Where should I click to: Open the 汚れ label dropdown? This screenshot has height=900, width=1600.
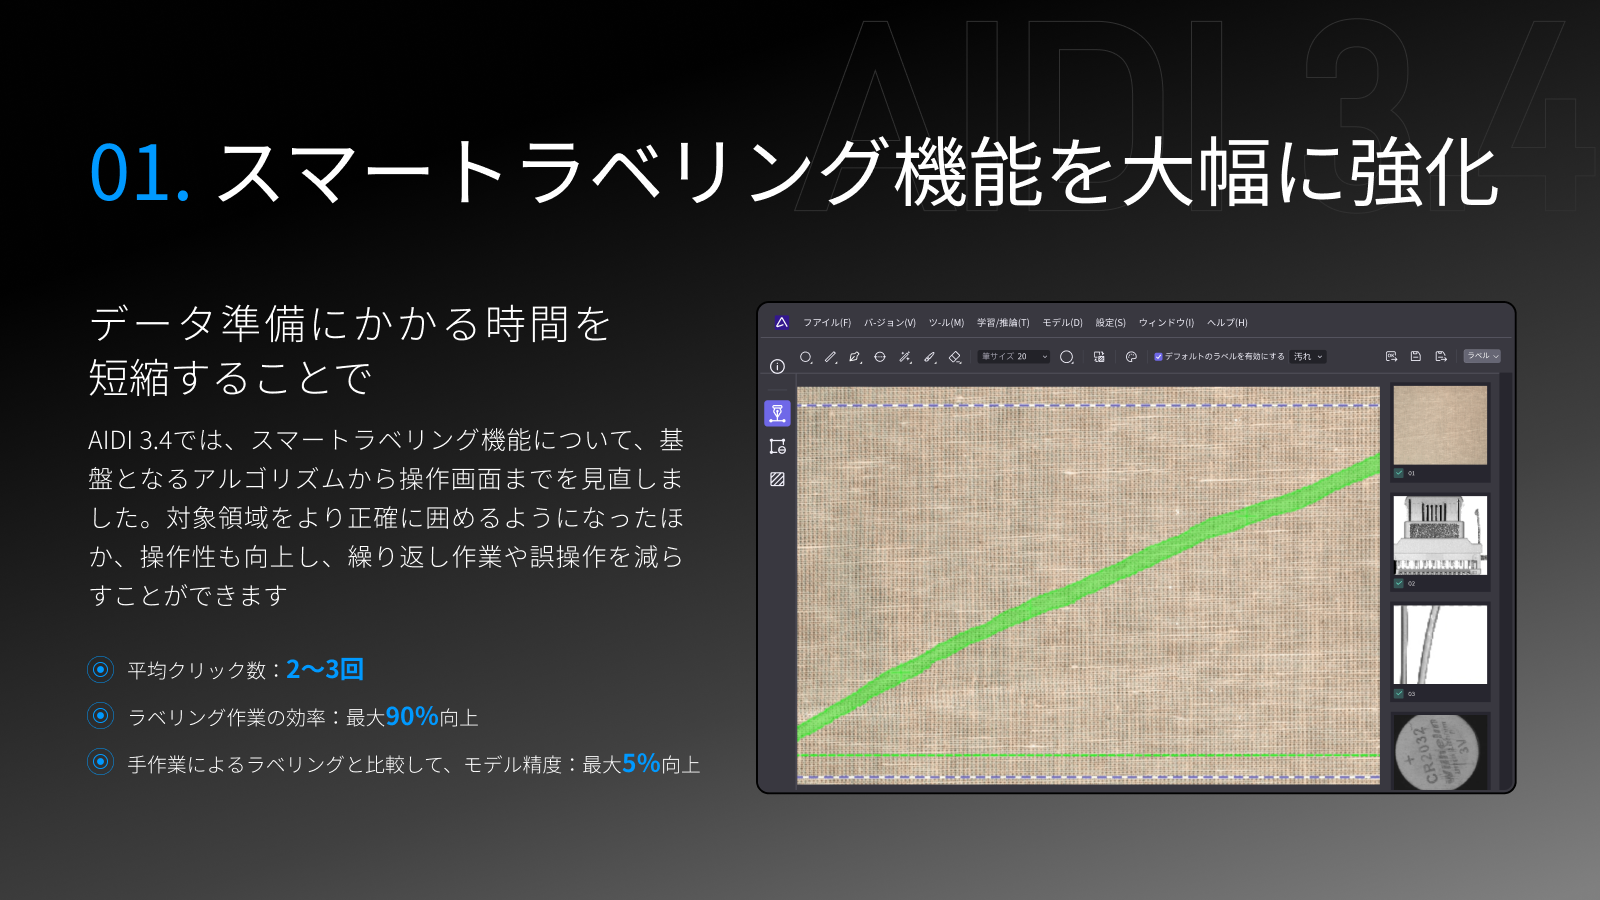pyautogui.click(x=1308, y=356)
